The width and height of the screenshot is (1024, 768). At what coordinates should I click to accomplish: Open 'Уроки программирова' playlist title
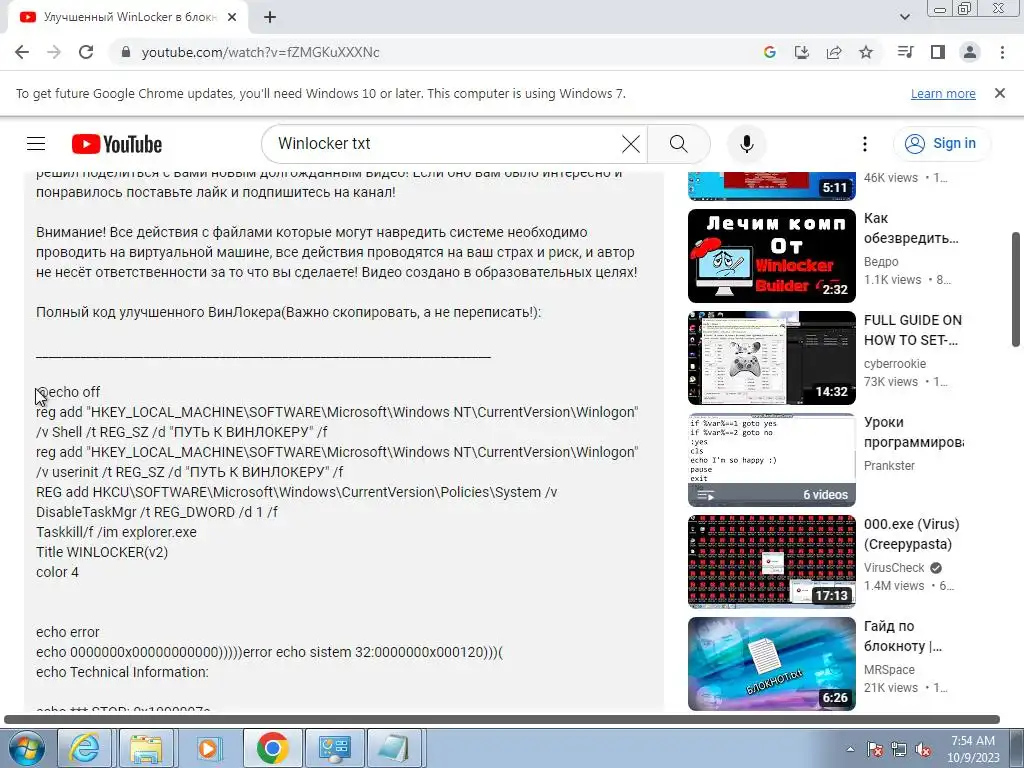click(914, 432)
